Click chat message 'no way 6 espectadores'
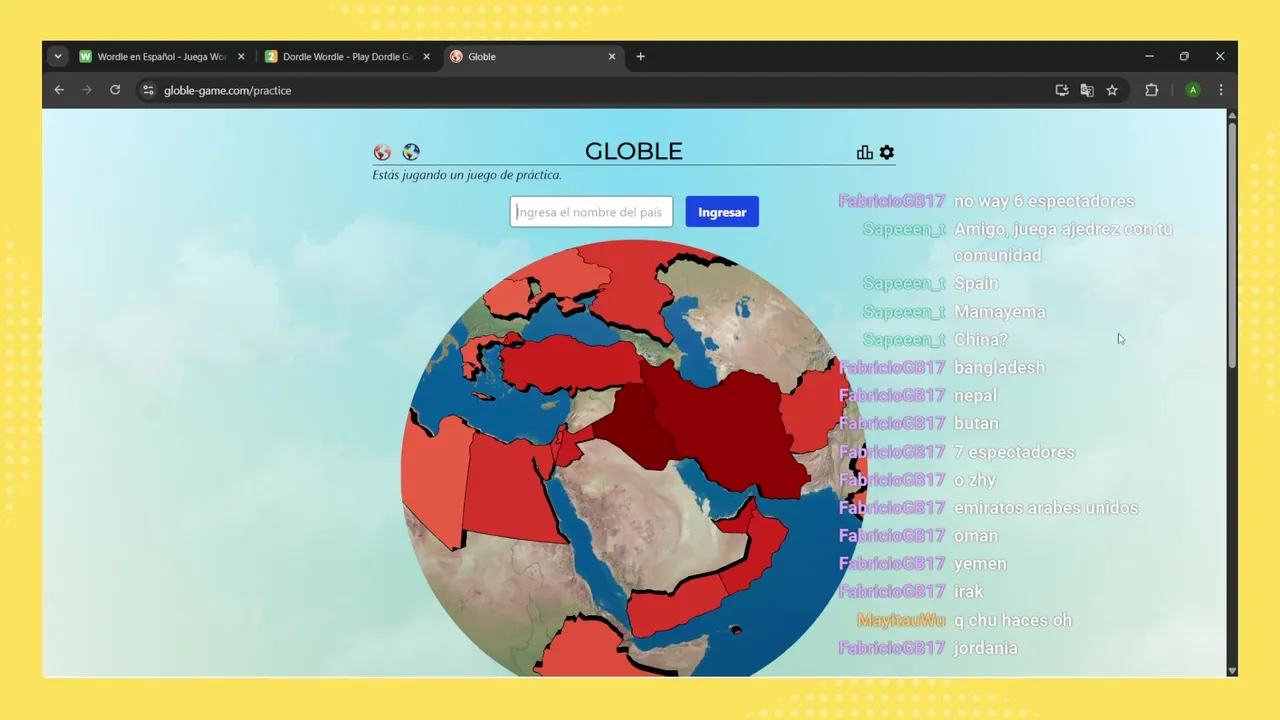1280x720 pixels. 1044,201
